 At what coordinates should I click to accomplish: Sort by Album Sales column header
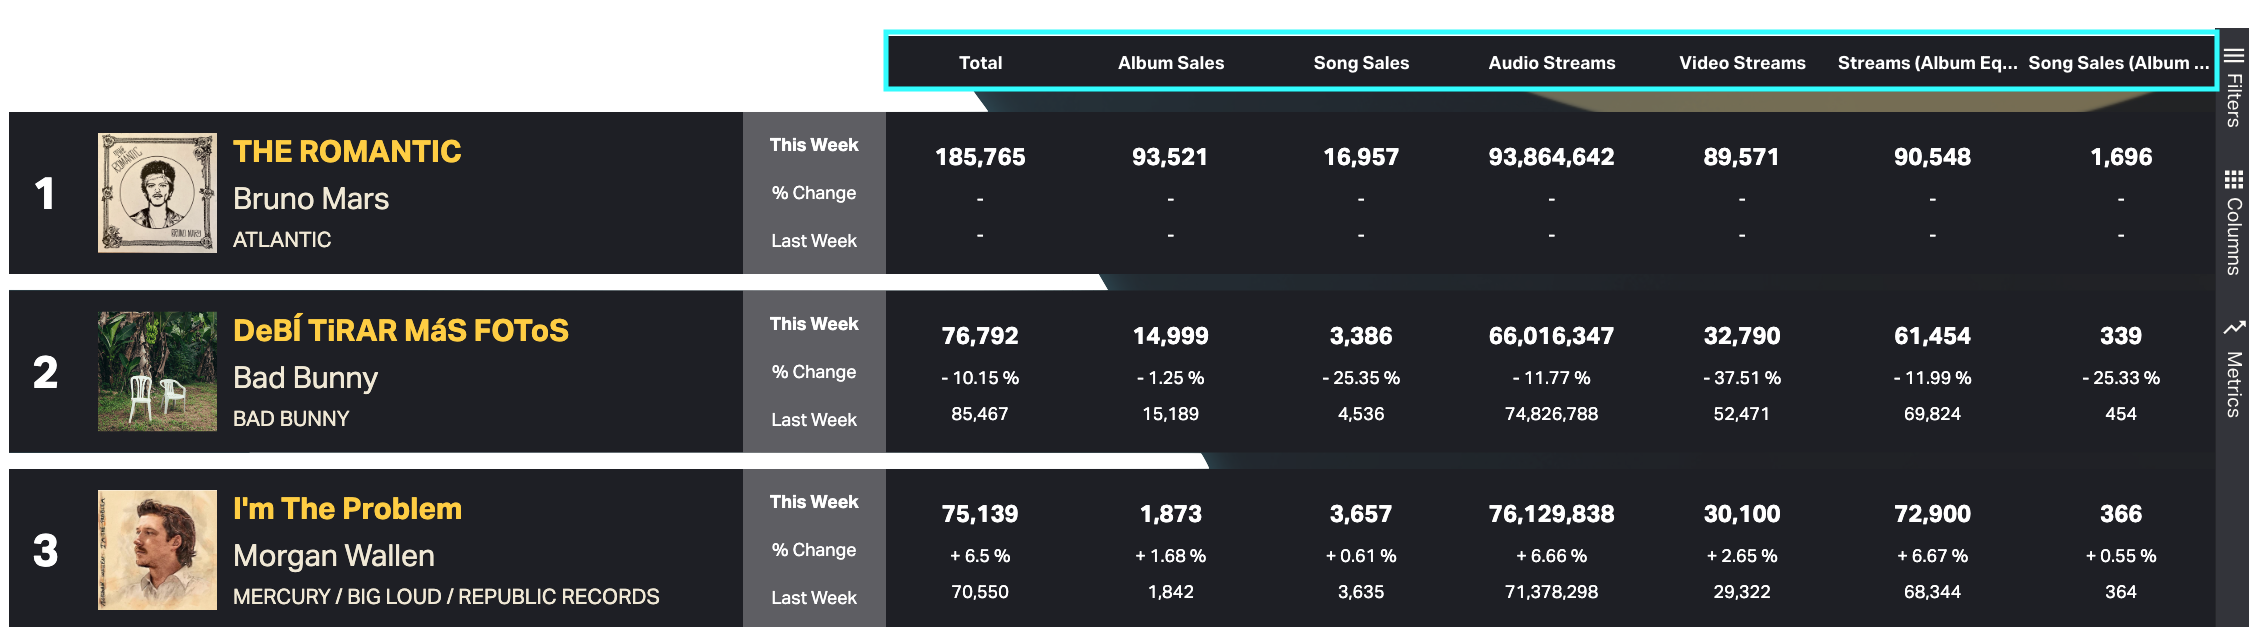pos(1170,63)
